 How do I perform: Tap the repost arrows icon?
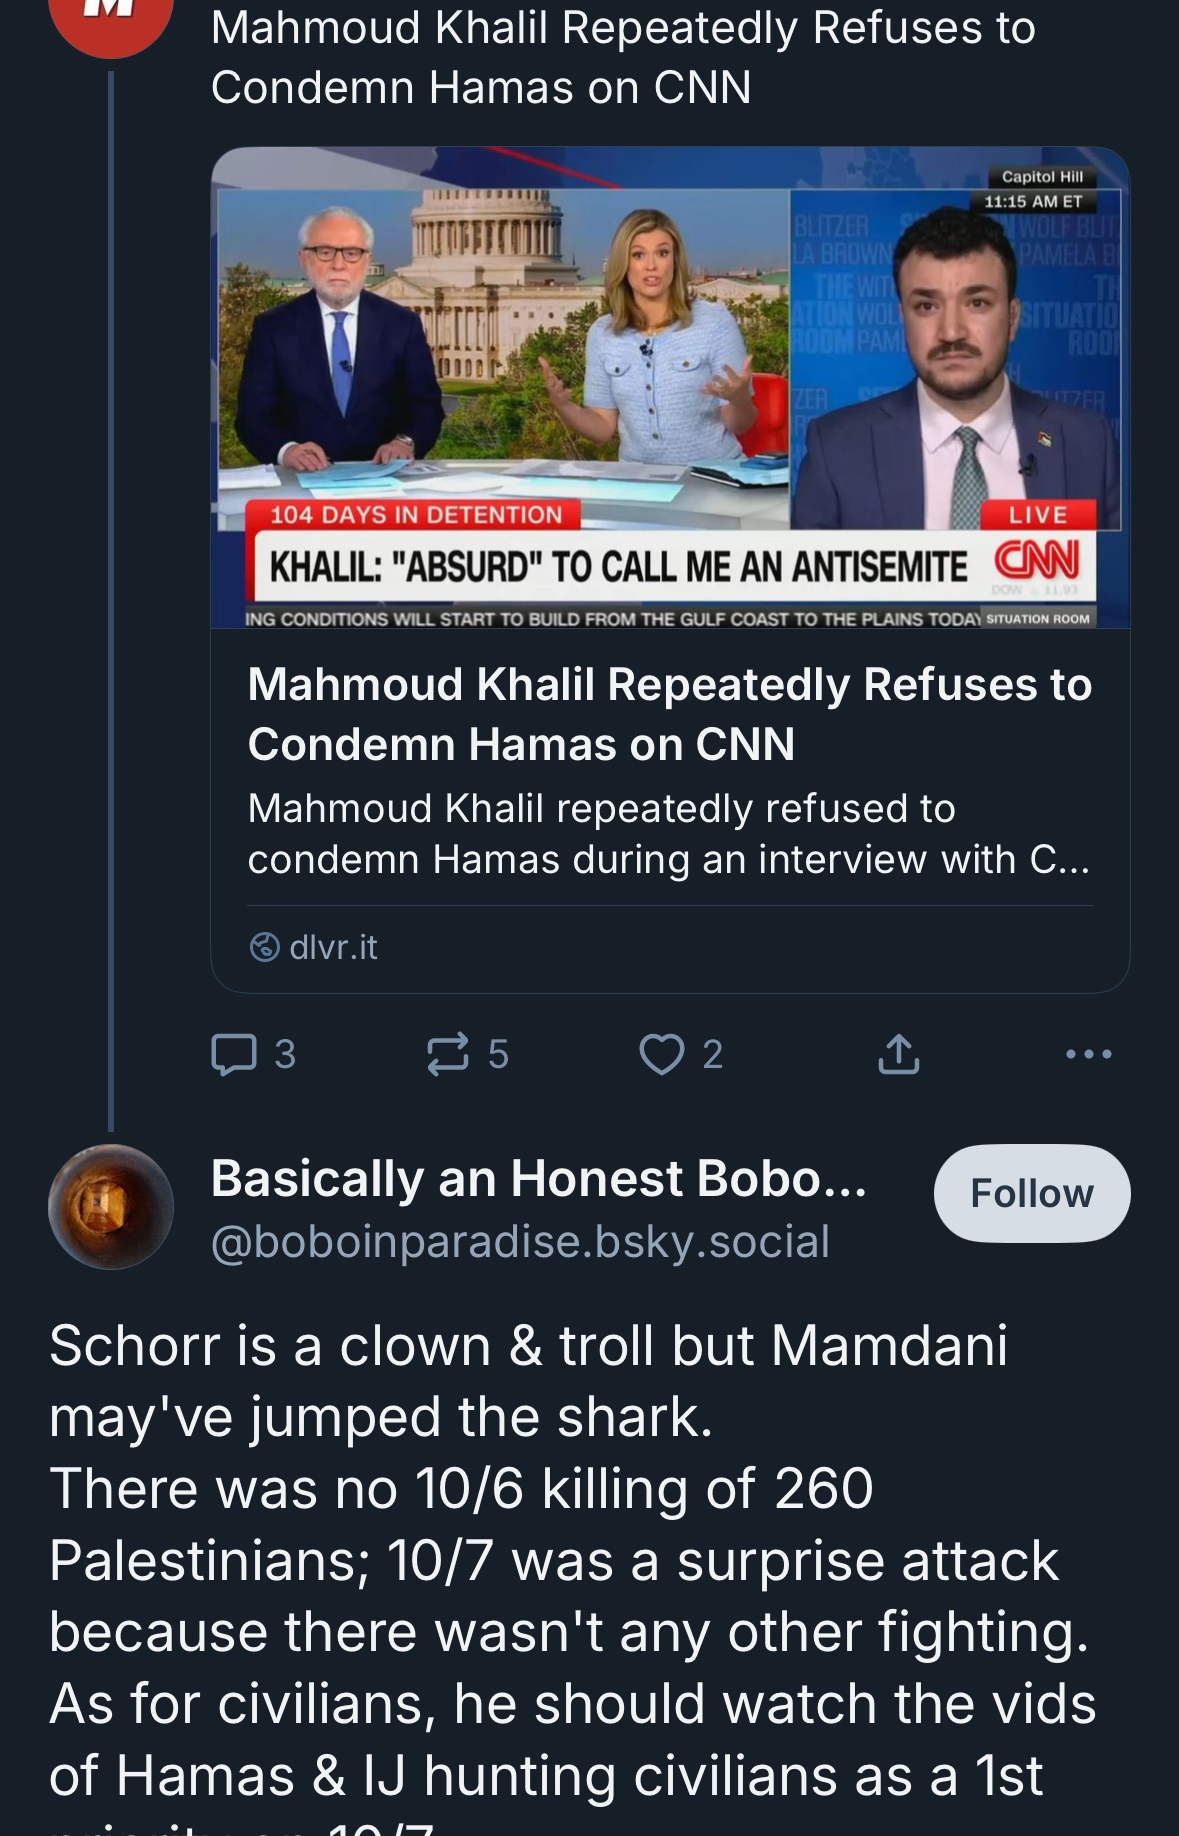tap(447, 1054)
